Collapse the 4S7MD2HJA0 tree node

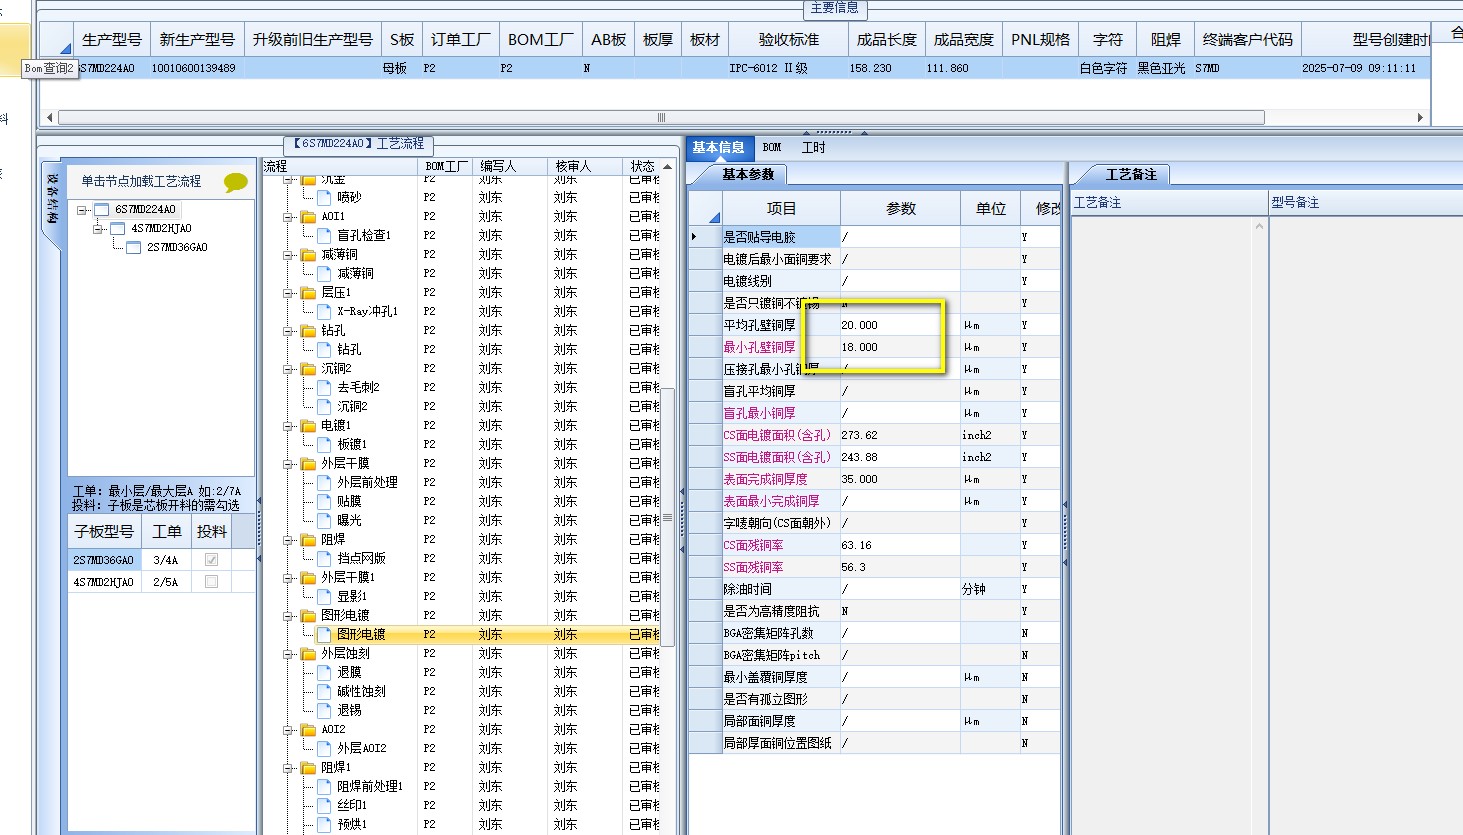[x=99, y=229]
